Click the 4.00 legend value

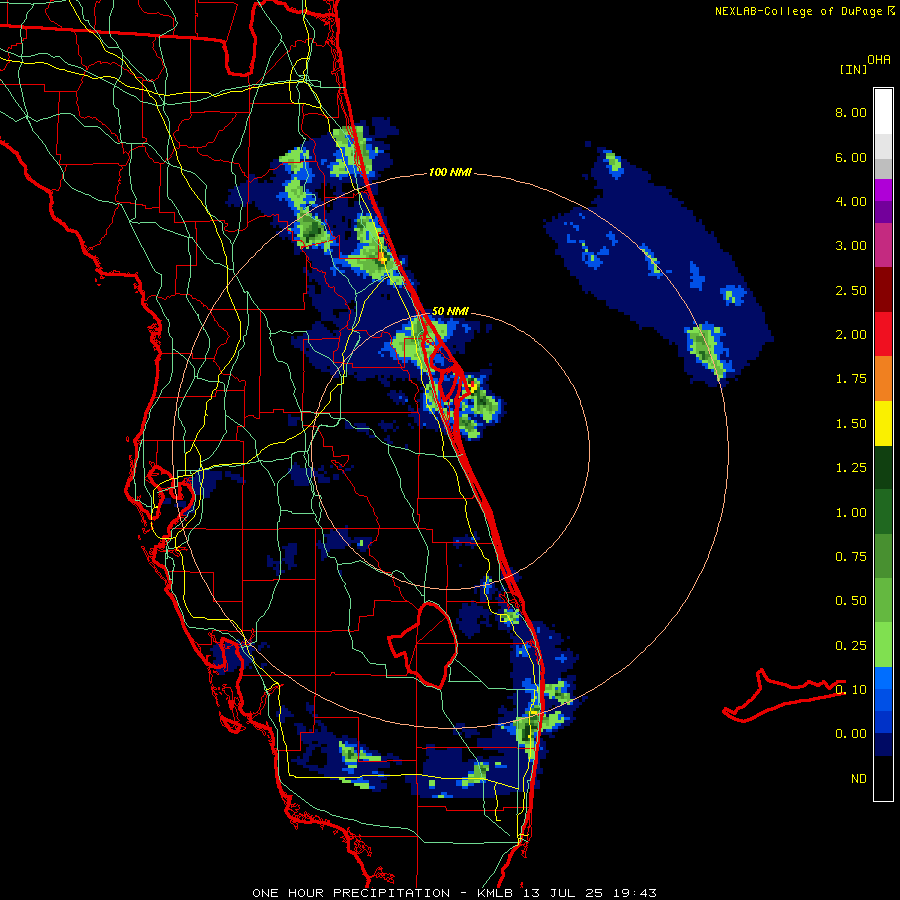(x=851, y=201)
